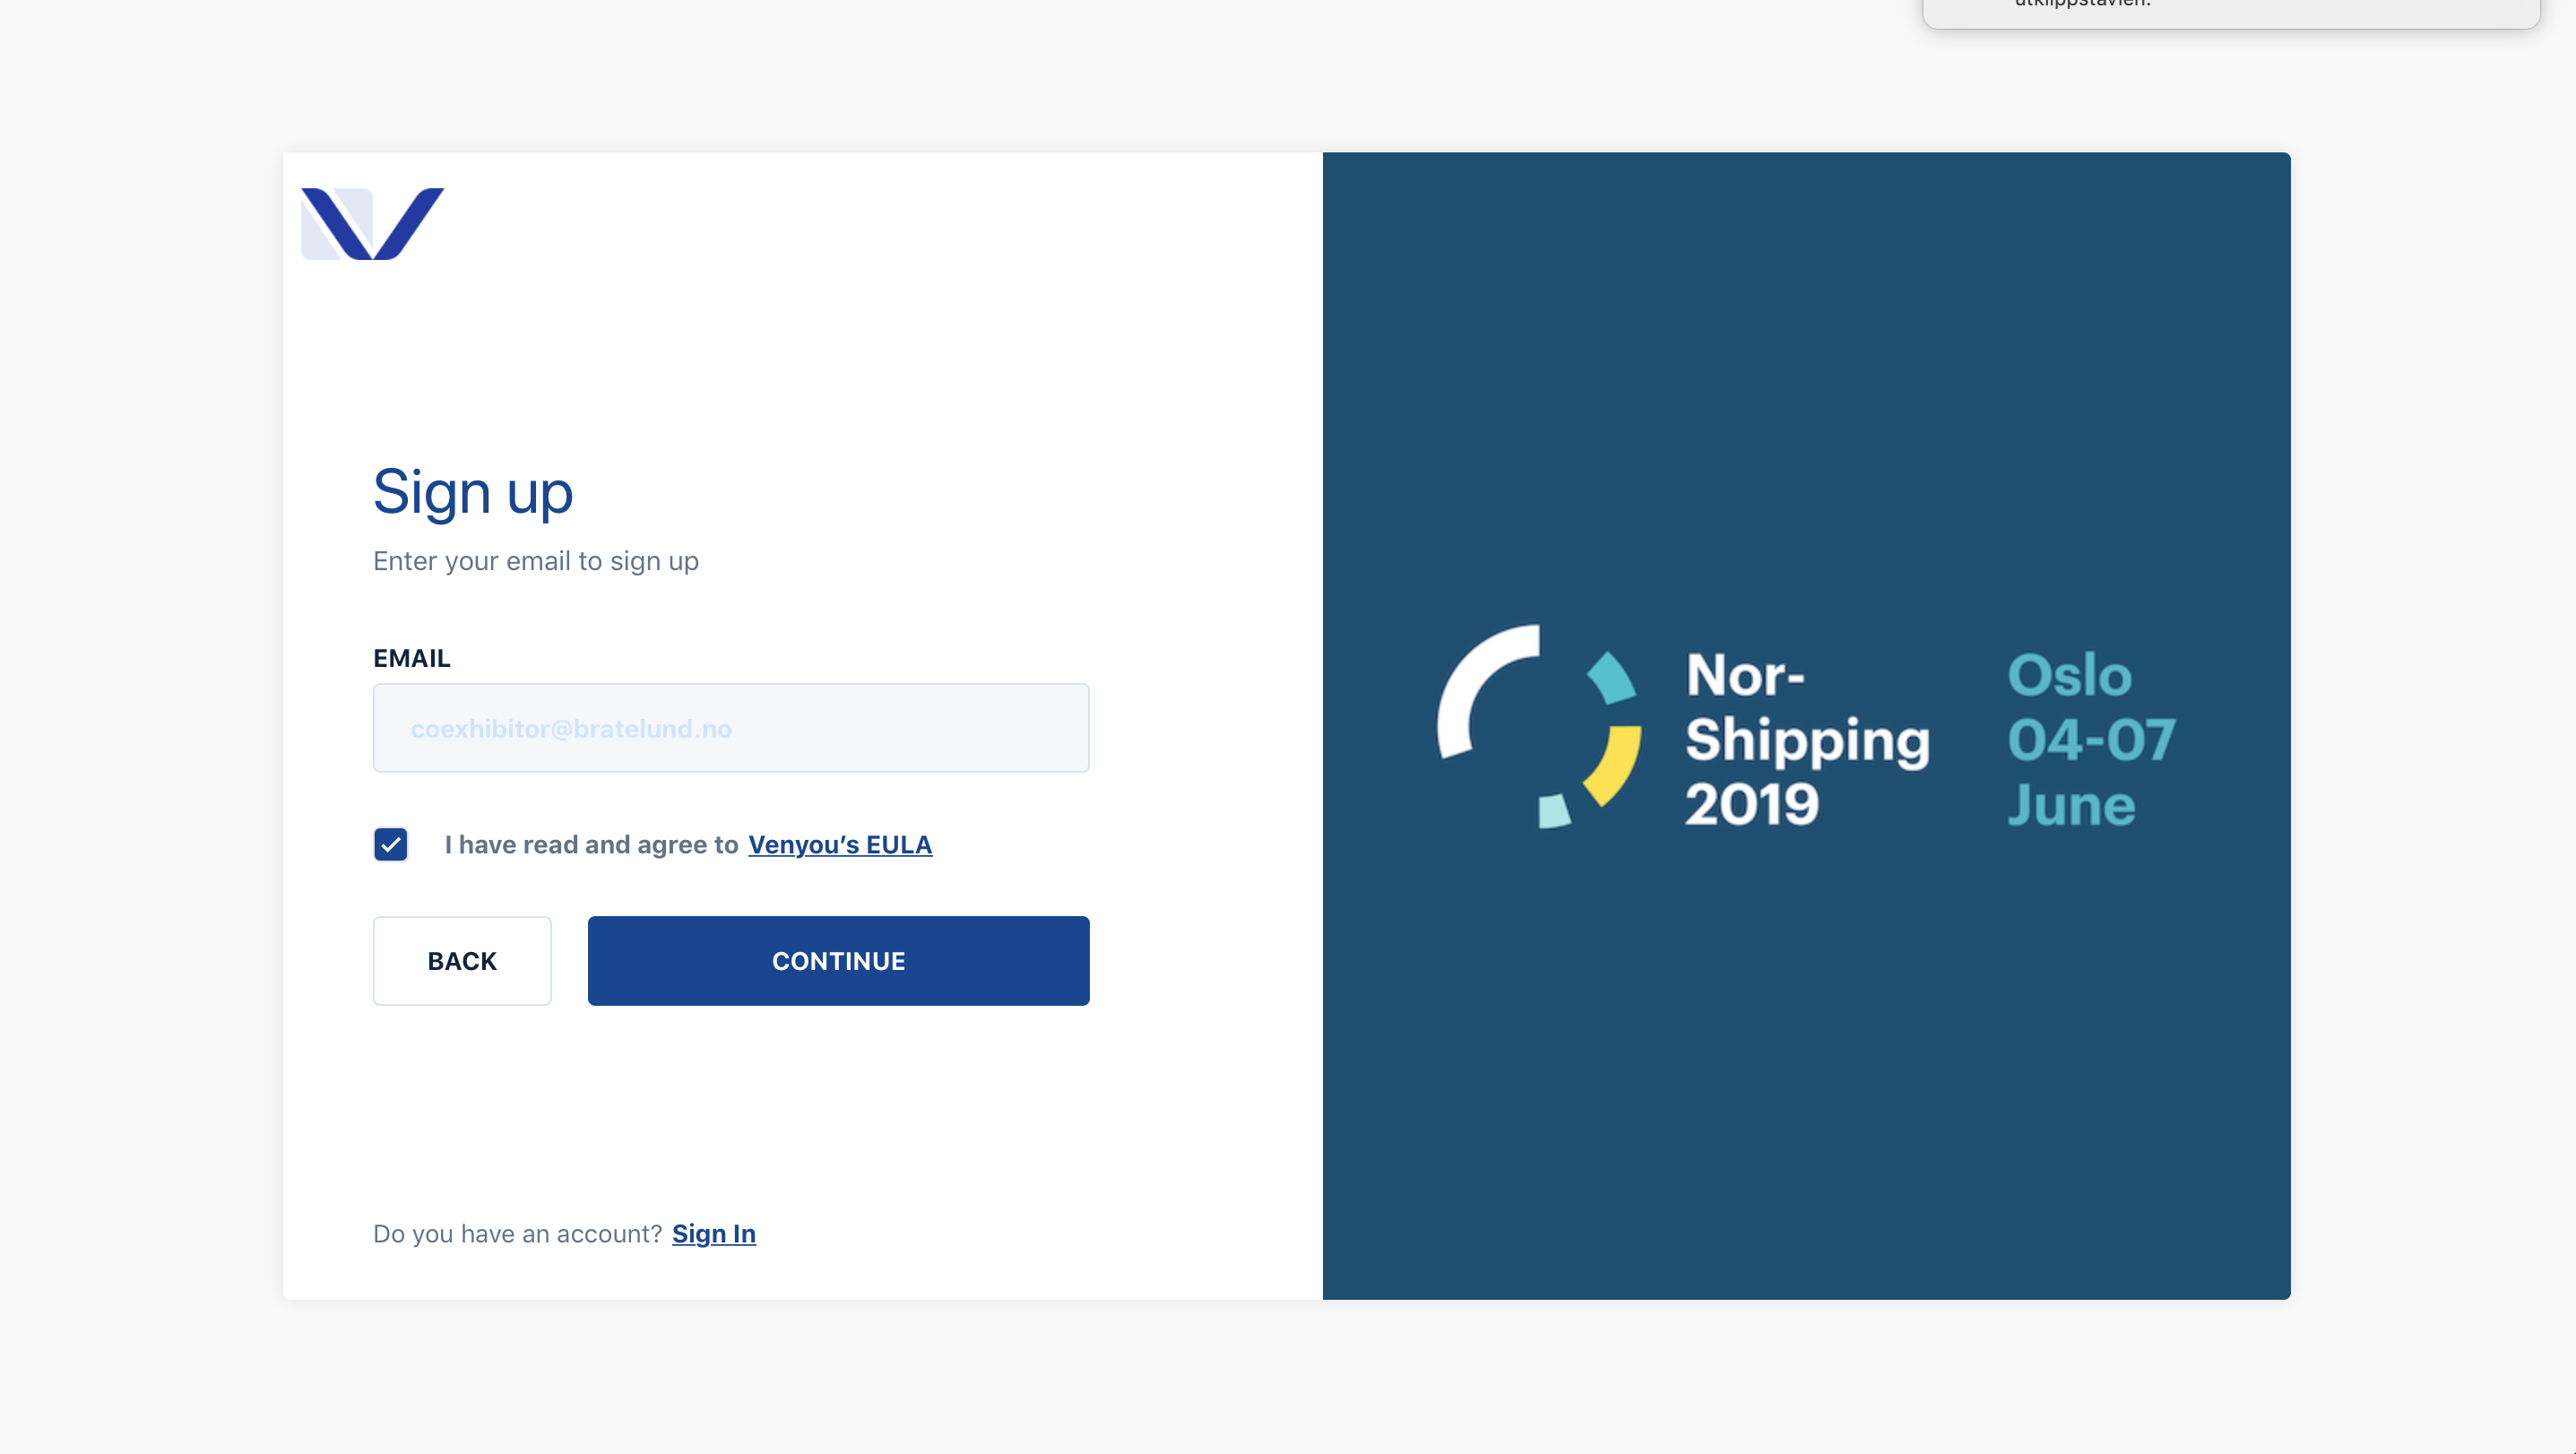Click the EMAIL field label
The image size is (2576, 1454).
[x=412, y=658]
